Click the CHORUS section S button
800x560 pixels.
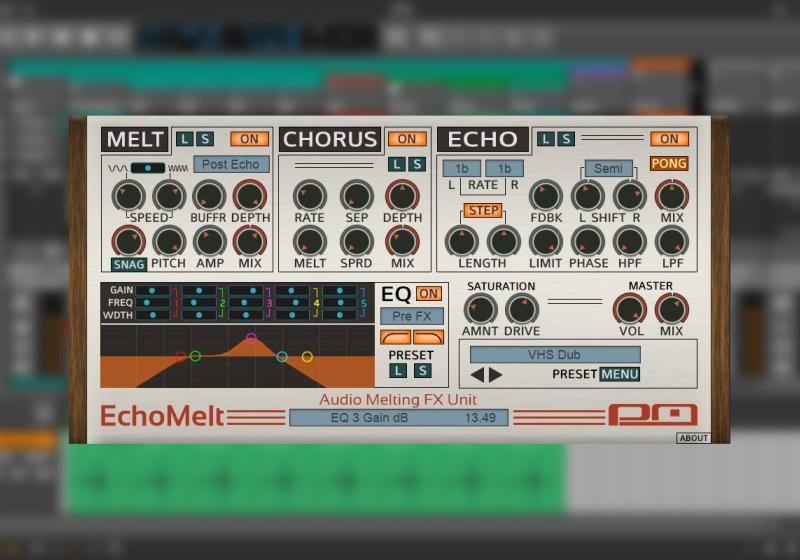pyautogui.click(x=417, y=164)
